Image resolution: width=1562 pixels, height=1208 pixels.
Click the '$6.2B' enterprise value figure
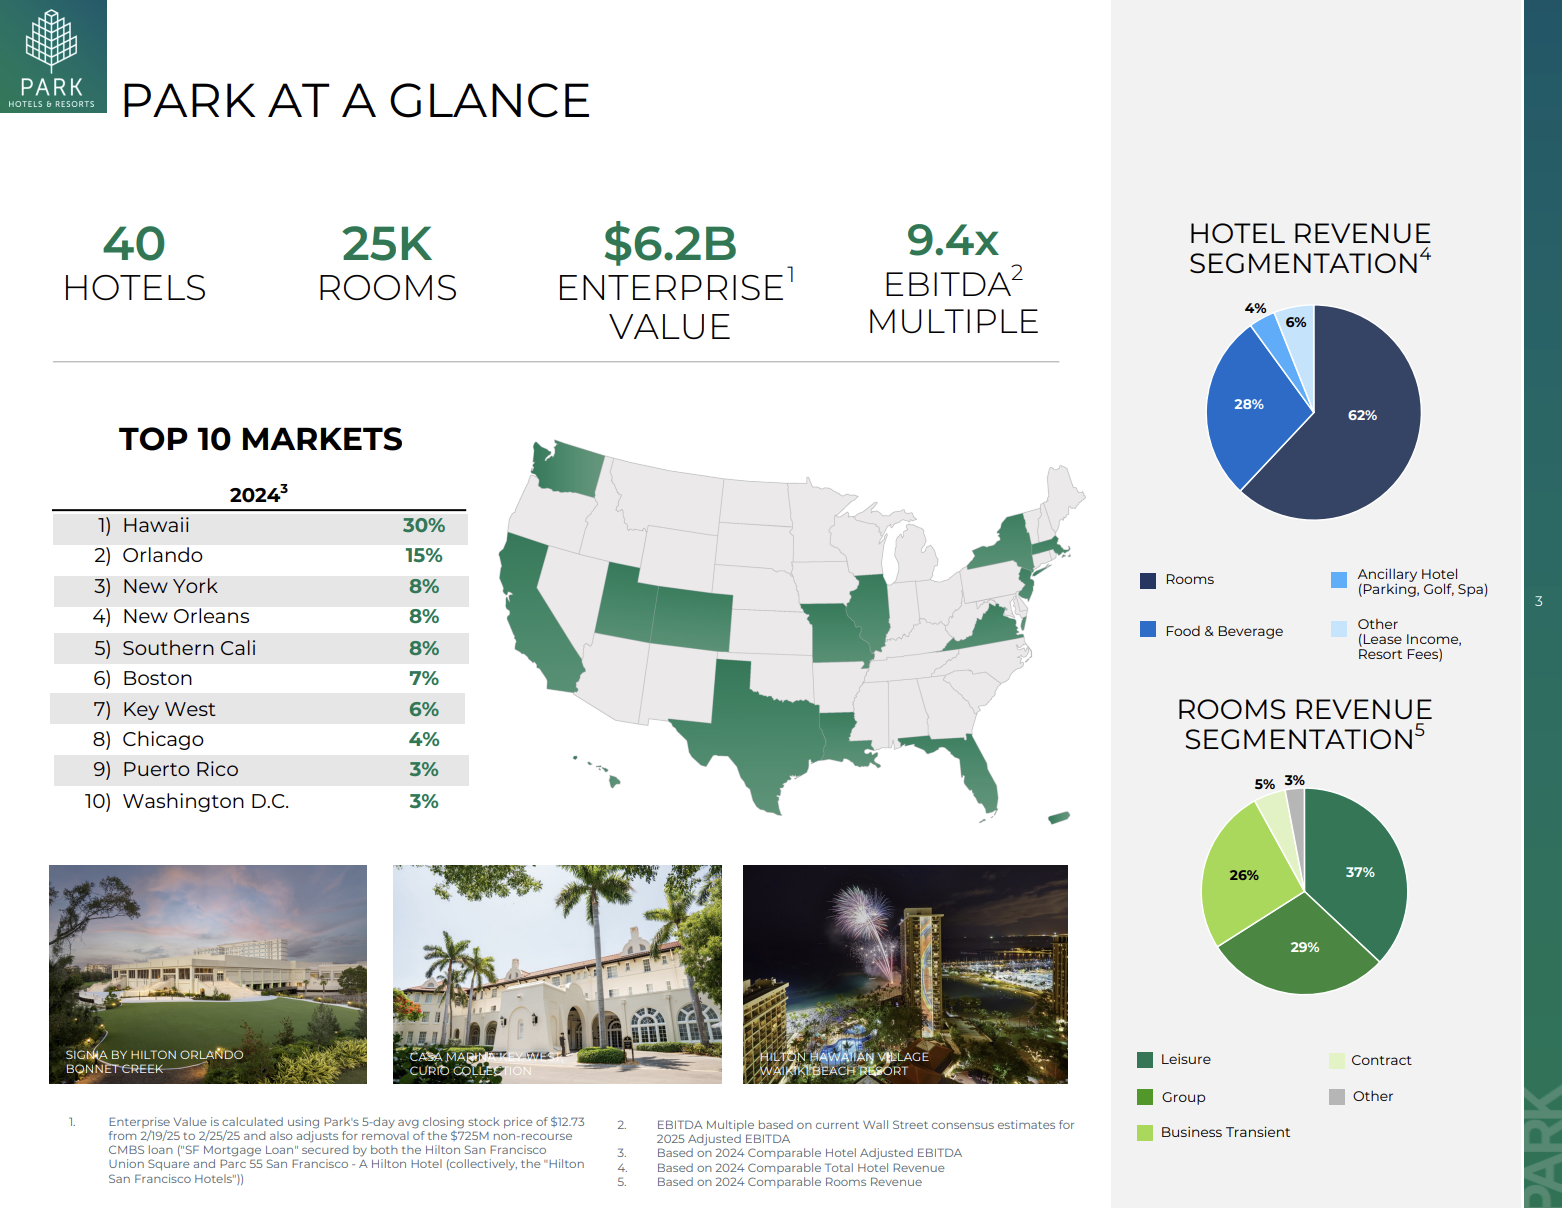(x=670, y=244)
